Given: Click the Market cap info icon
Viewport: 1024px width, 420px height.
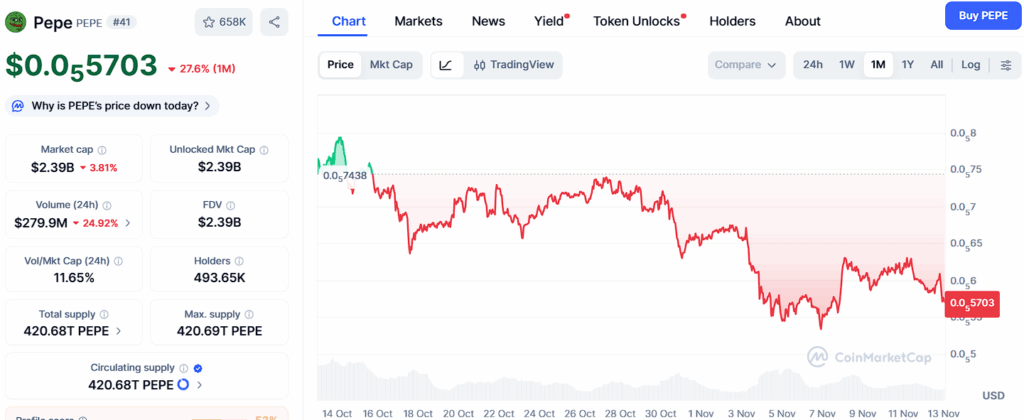Looking at the screenshot, I should [102, 150].
